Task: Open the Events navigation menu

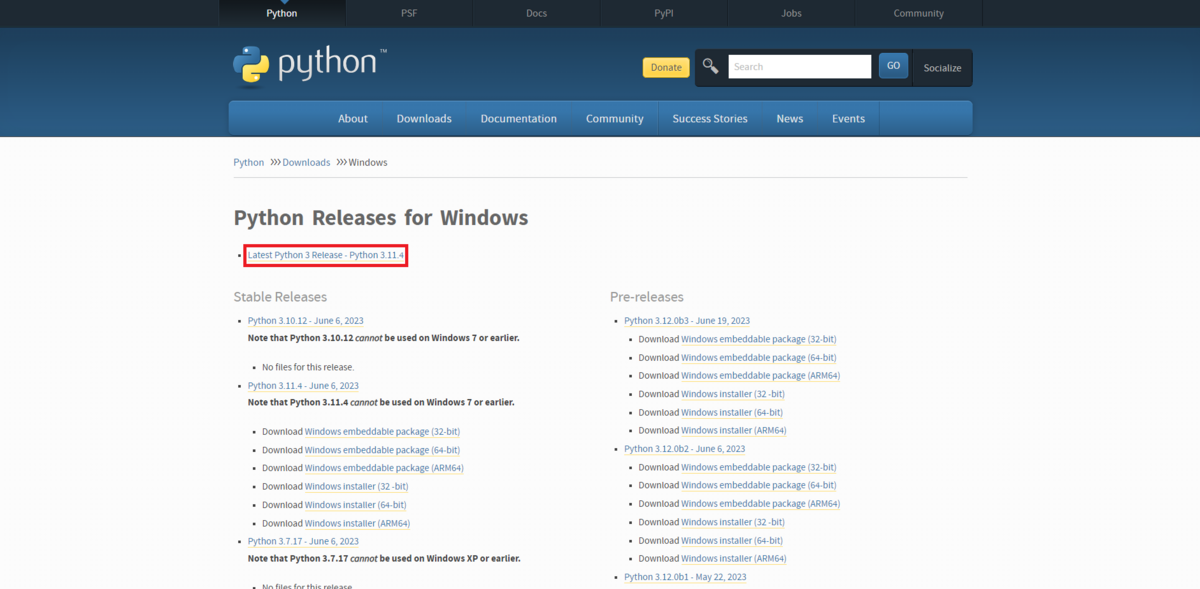Action: (849, 118)
